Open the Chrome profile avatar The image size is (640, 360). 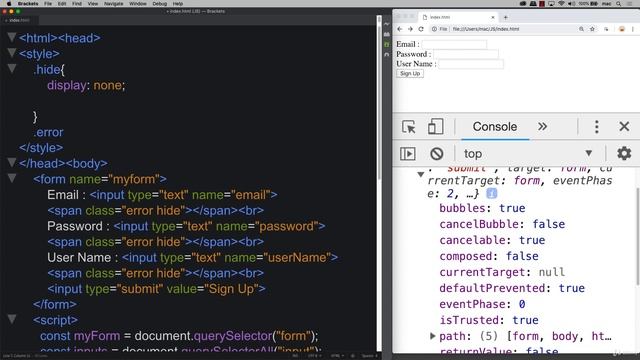pyautogui.click(x=622, y=29)
